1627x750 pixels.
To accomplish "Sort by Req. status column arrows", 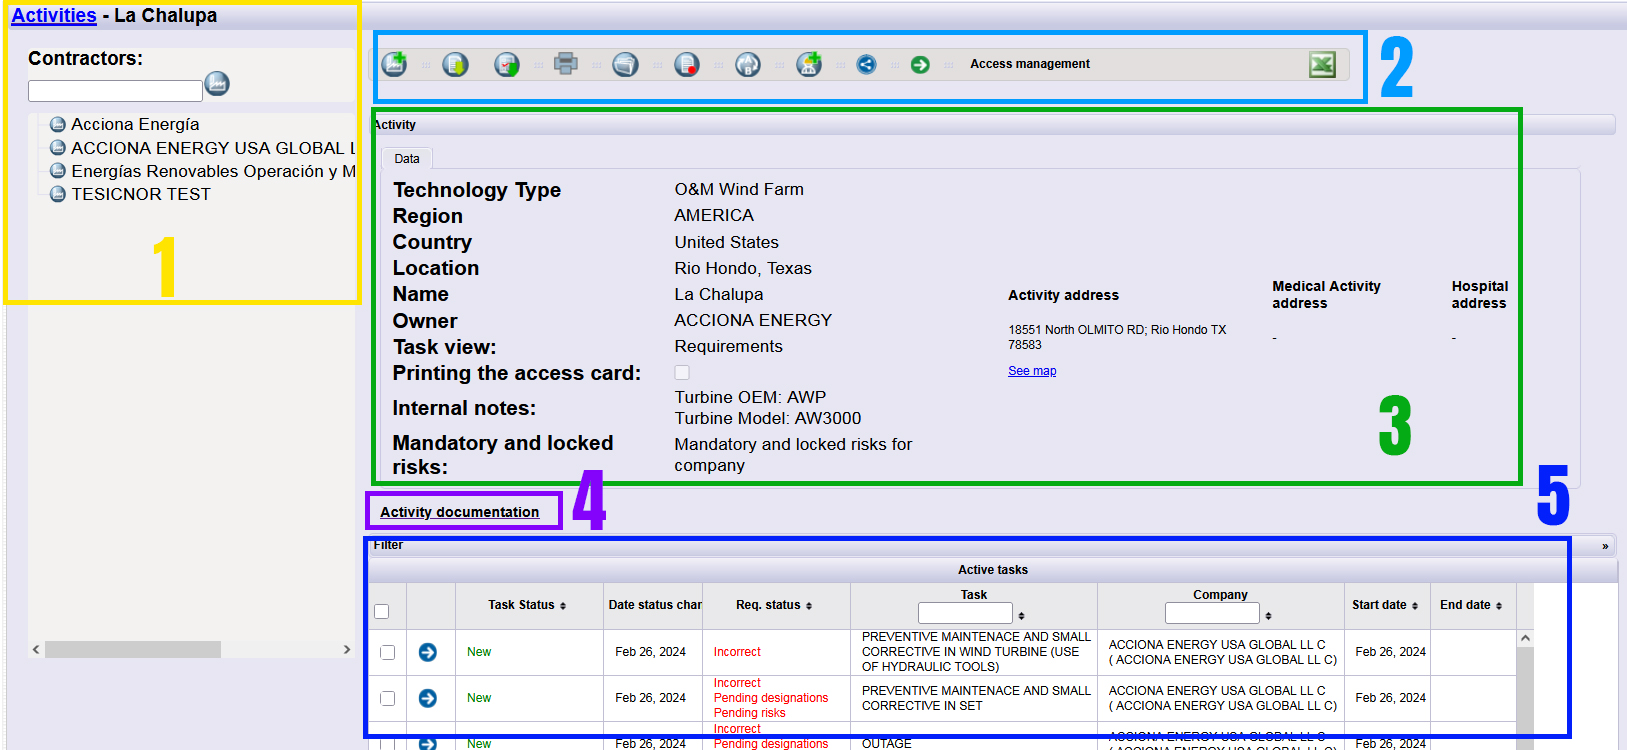I will 809,606.
